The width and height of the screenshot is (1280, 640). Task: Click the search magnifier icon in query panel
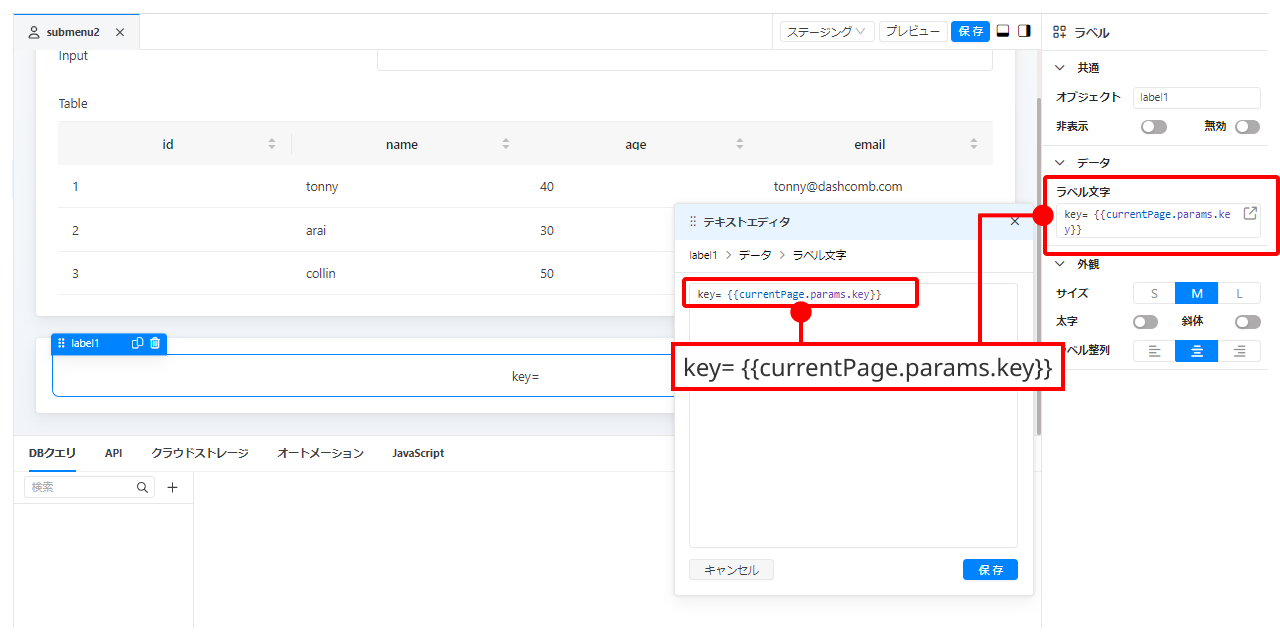tap(143, 487)
